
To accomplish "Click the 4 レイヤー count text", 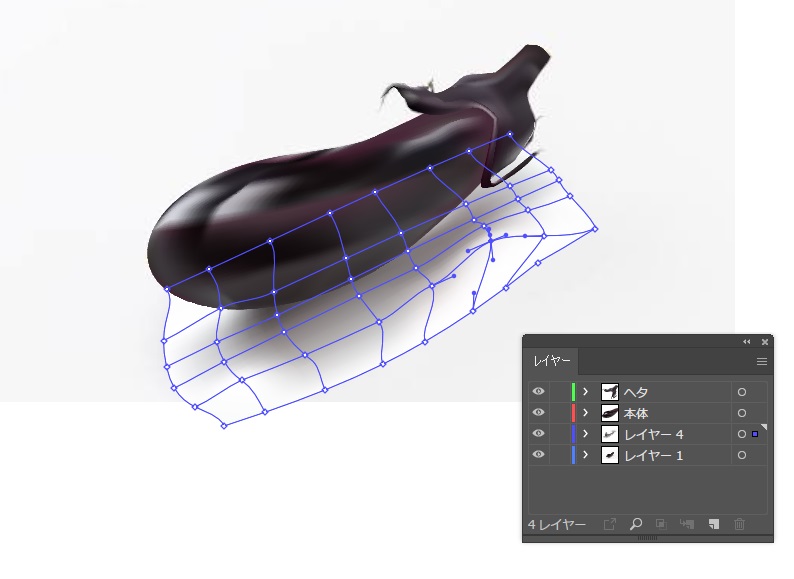I will coord(557,524).
